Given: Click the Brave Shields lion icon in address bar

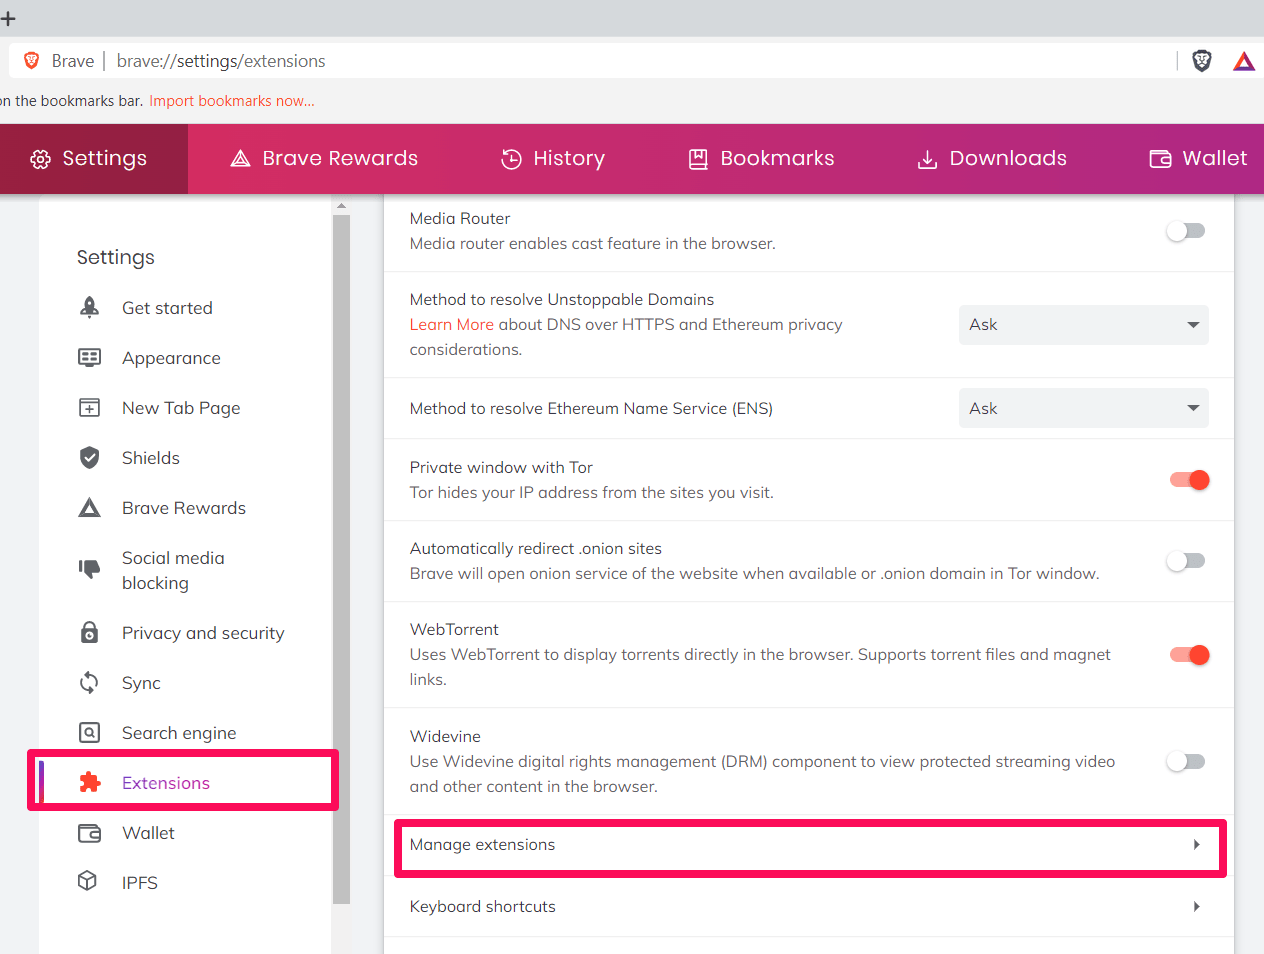Looking at the screenshot, I should [1202, 61].
